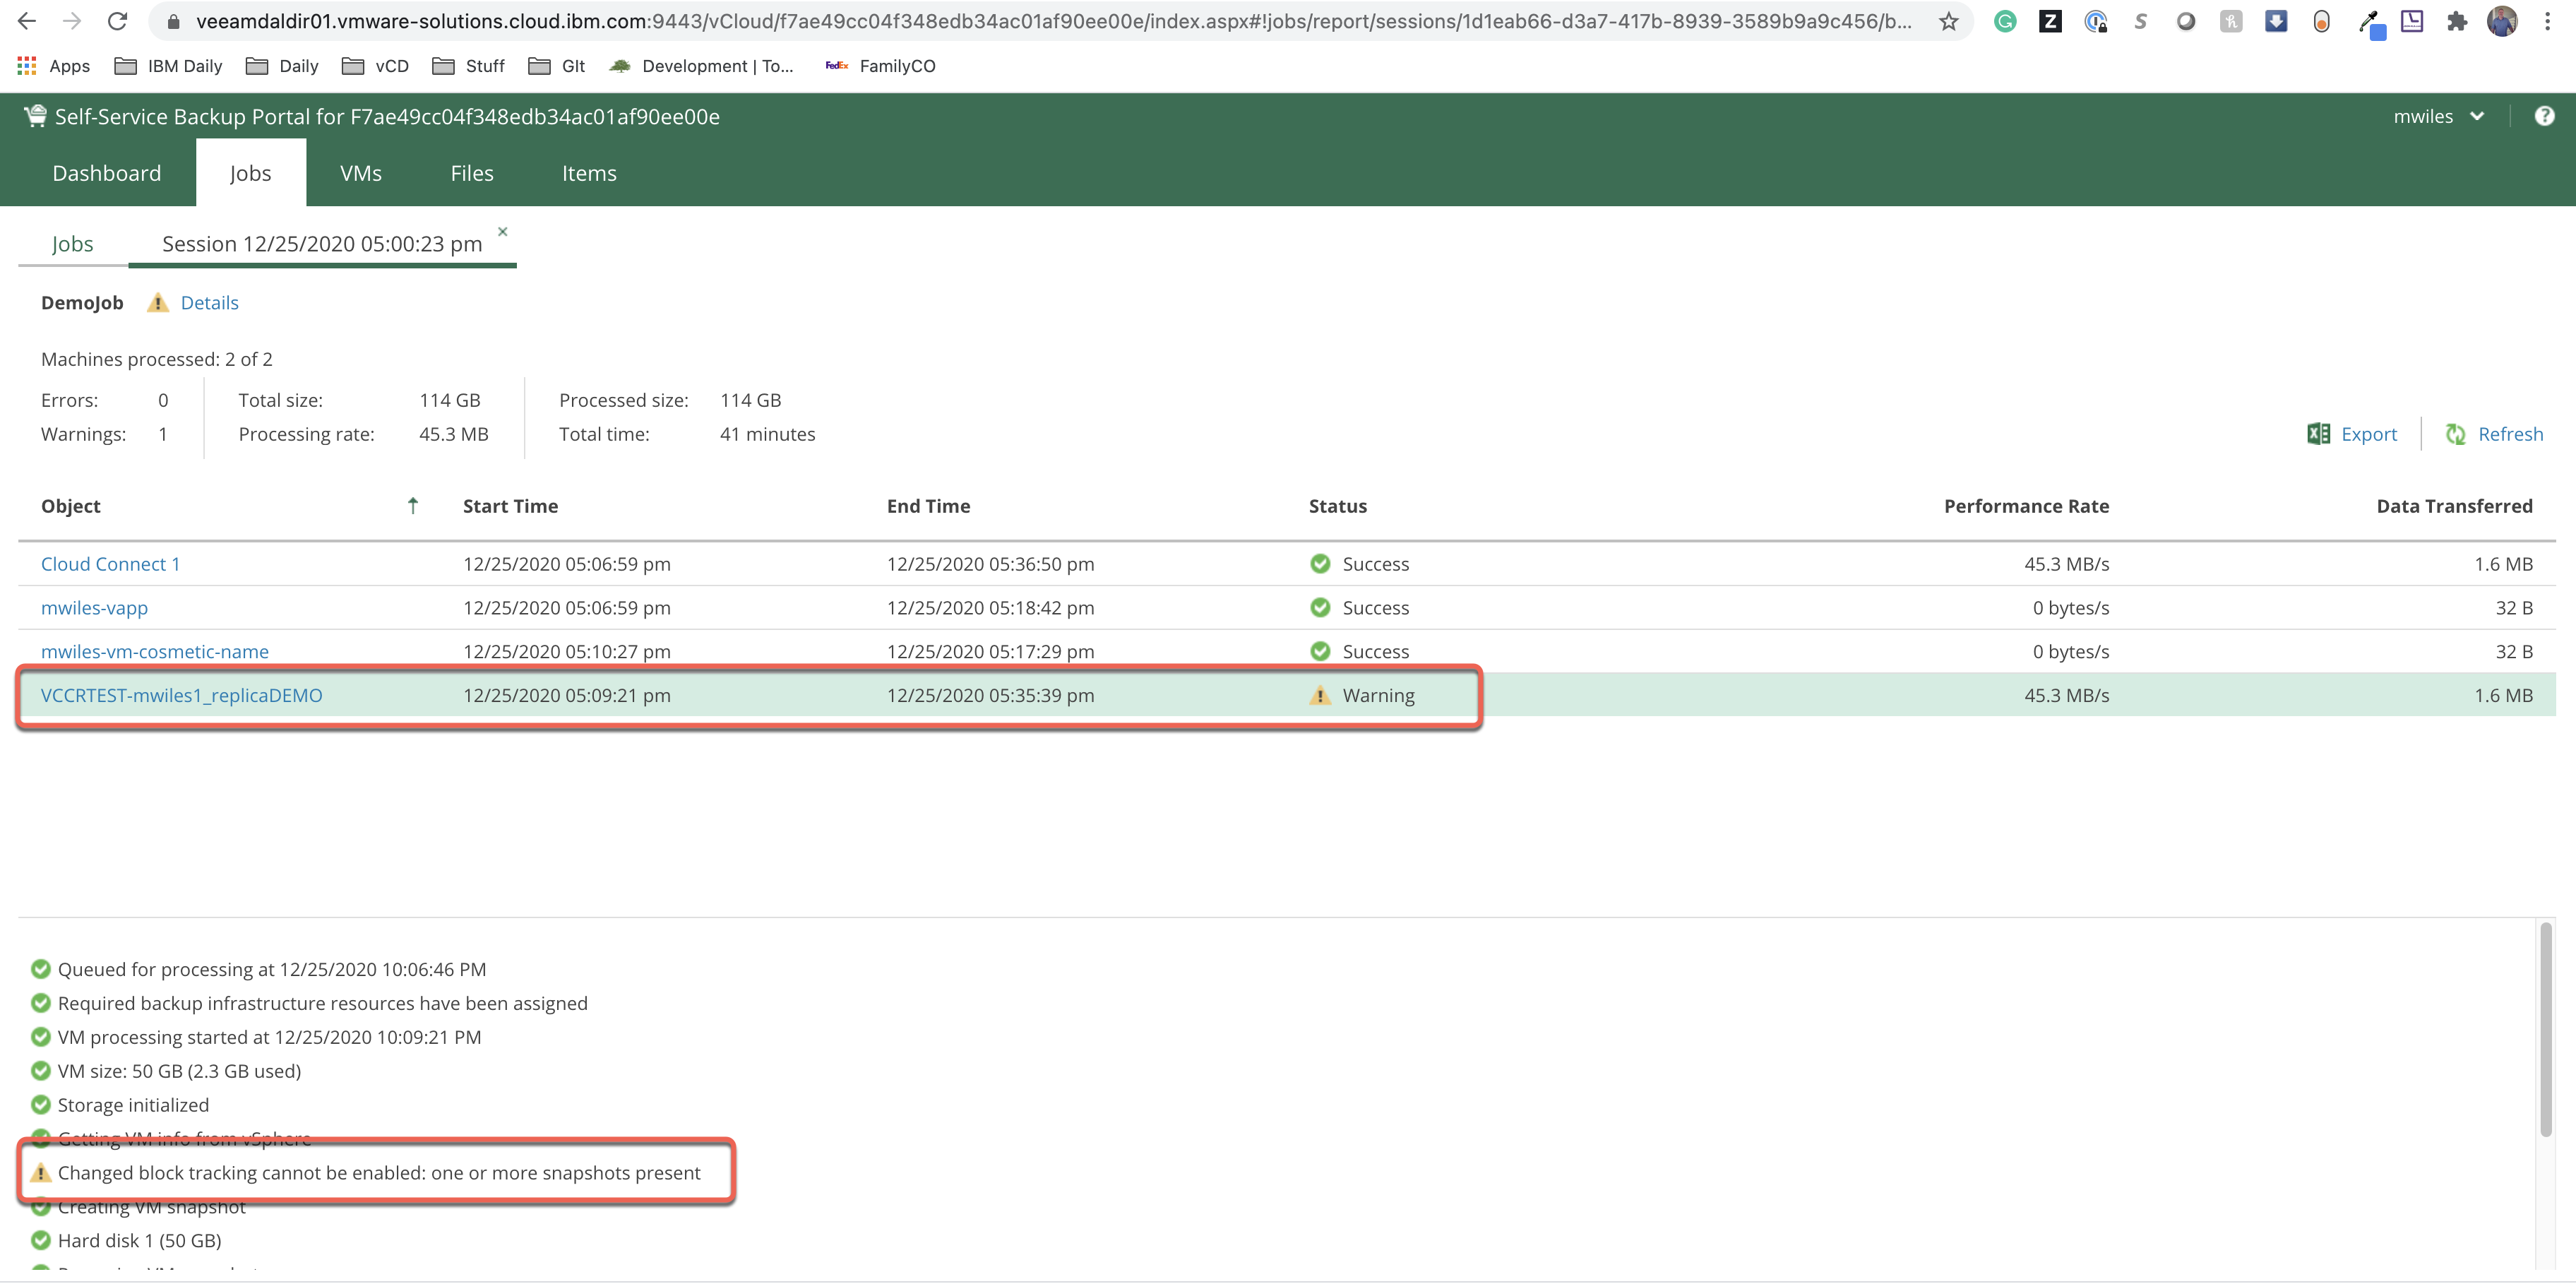Select the mwiles-vapp row link
Screen dimensions: 2576x1284
click(94, 608)
